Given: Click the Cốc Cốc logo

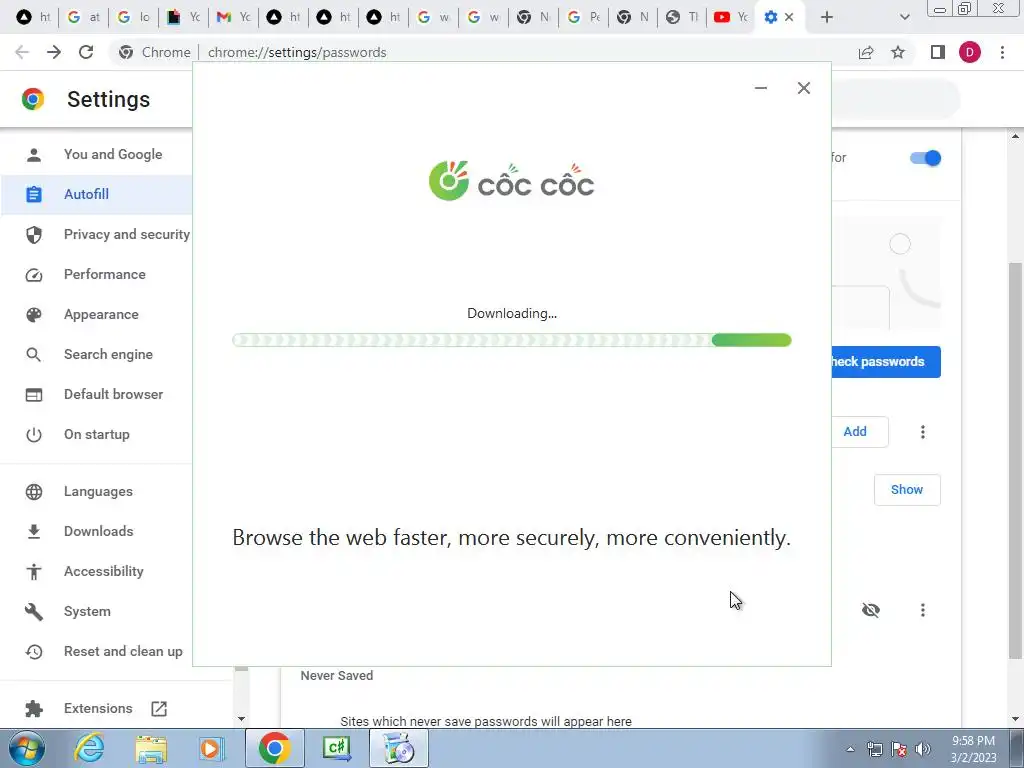Looking at the screenshot, I should [511, 181].
